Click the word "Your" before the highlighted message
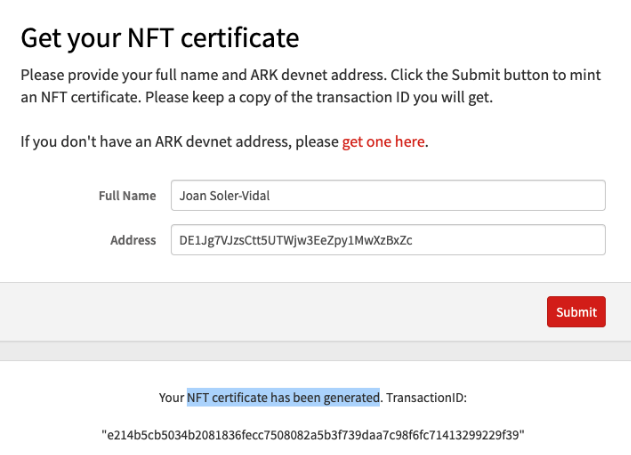The width and height of the screenshot is (631, 455). tap(171, 398)
